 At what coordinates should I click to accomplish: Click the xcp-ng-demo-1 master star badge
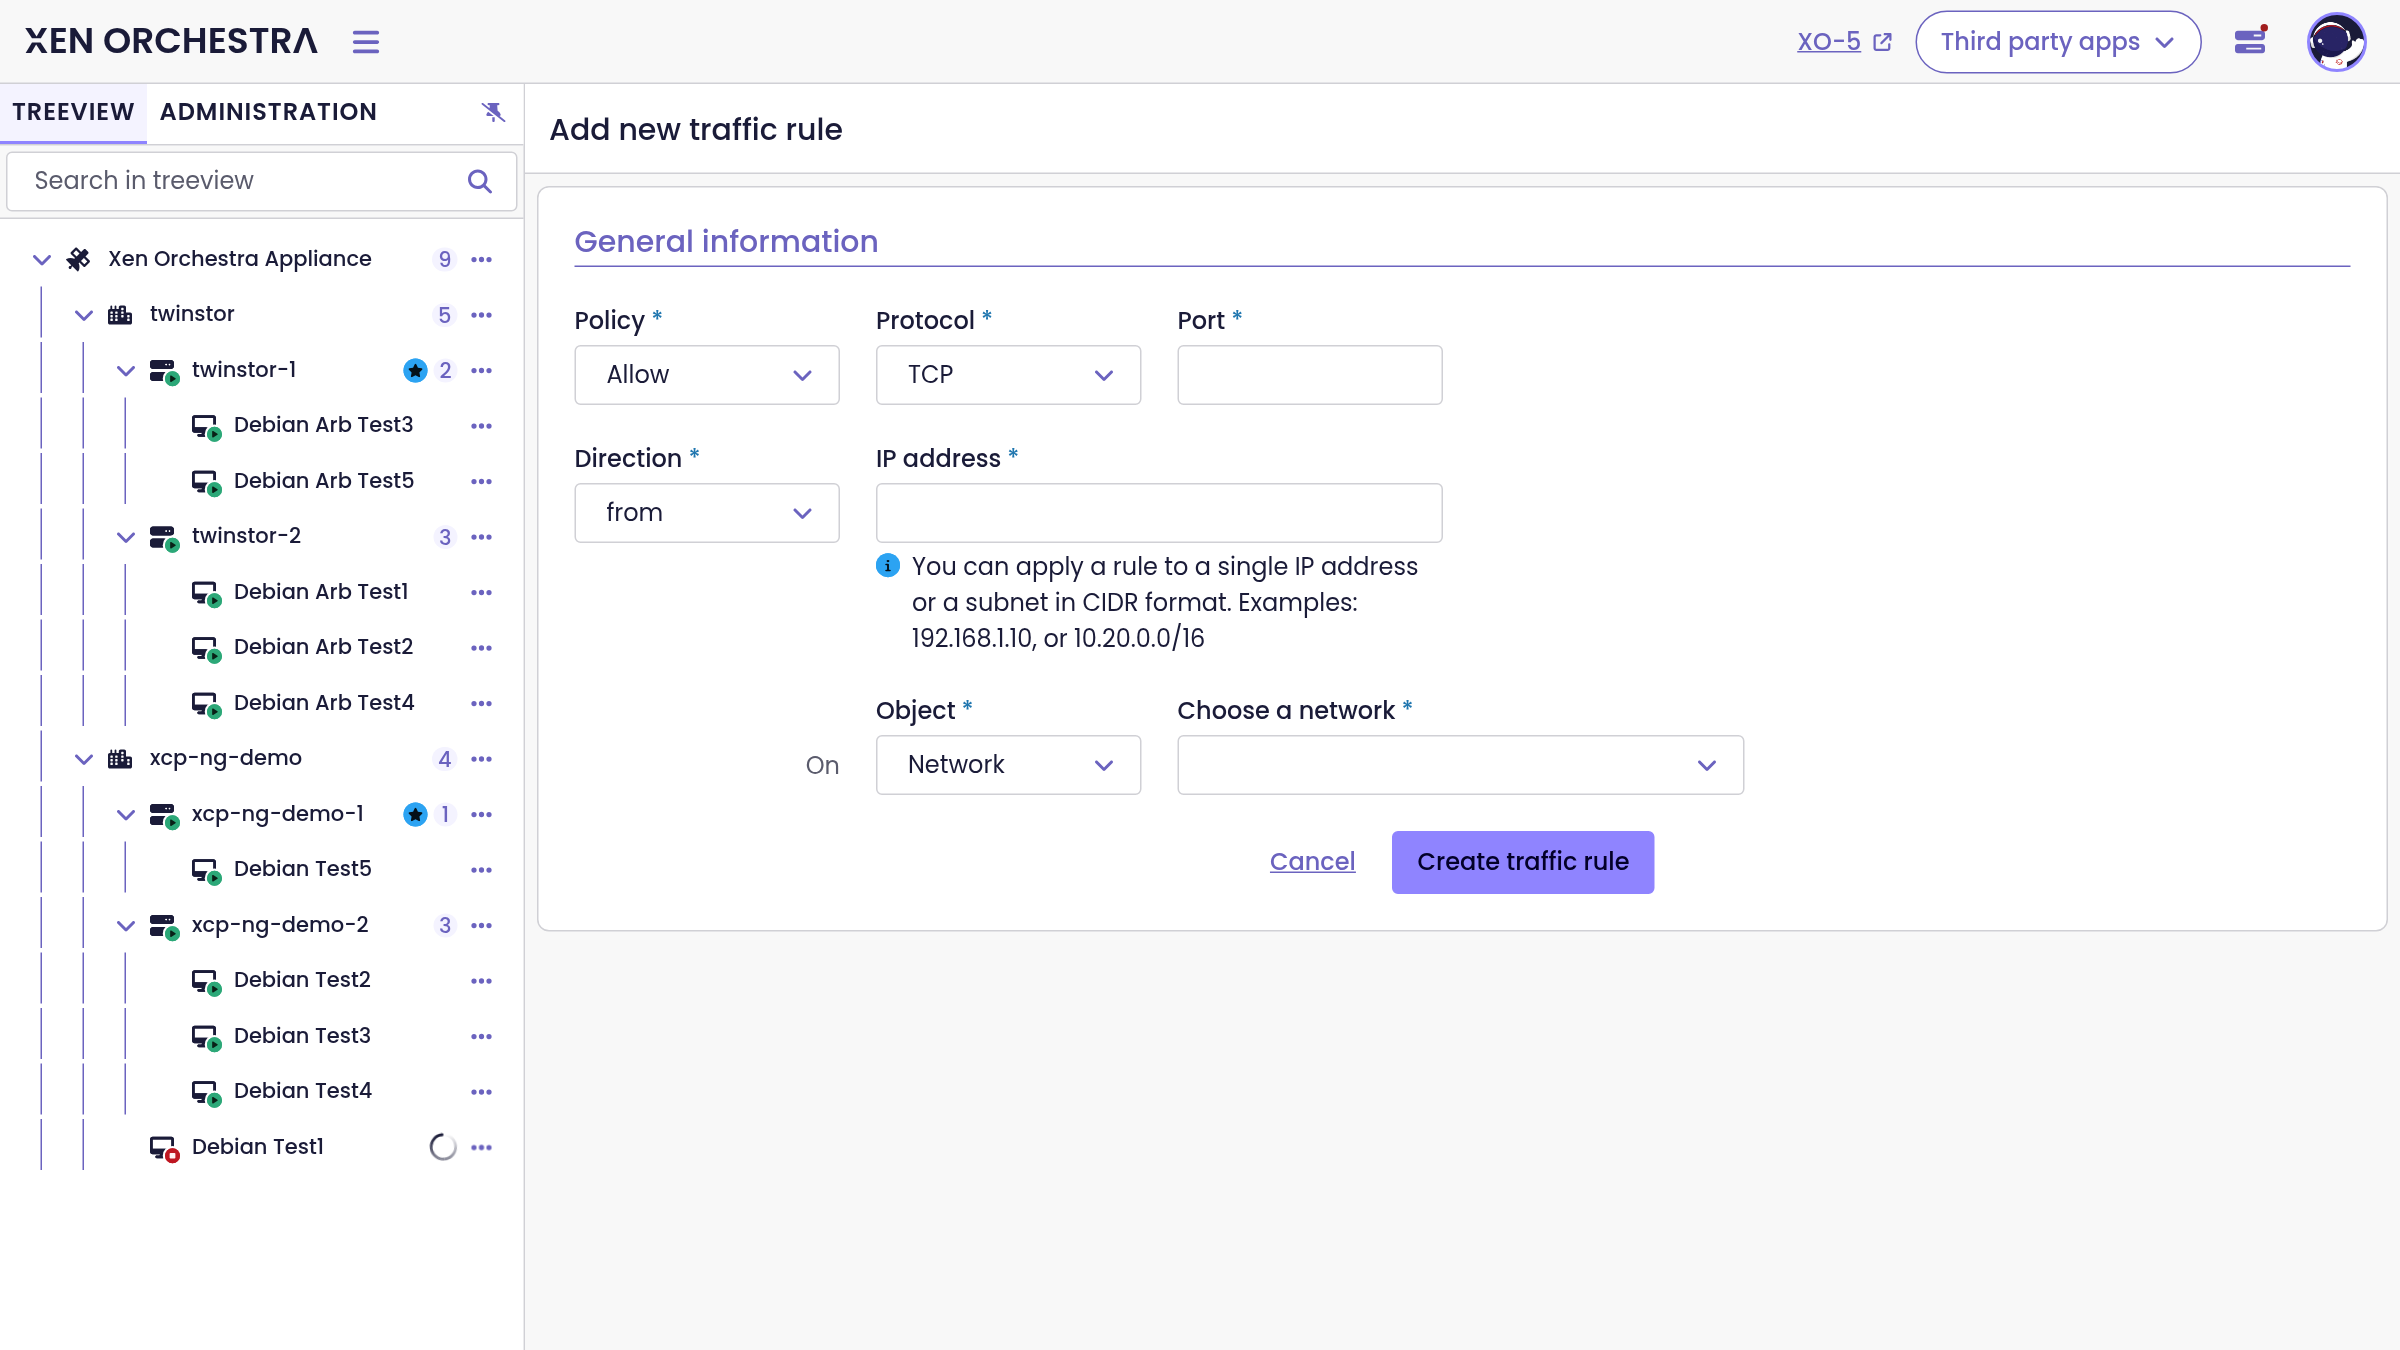coord(415,814)
